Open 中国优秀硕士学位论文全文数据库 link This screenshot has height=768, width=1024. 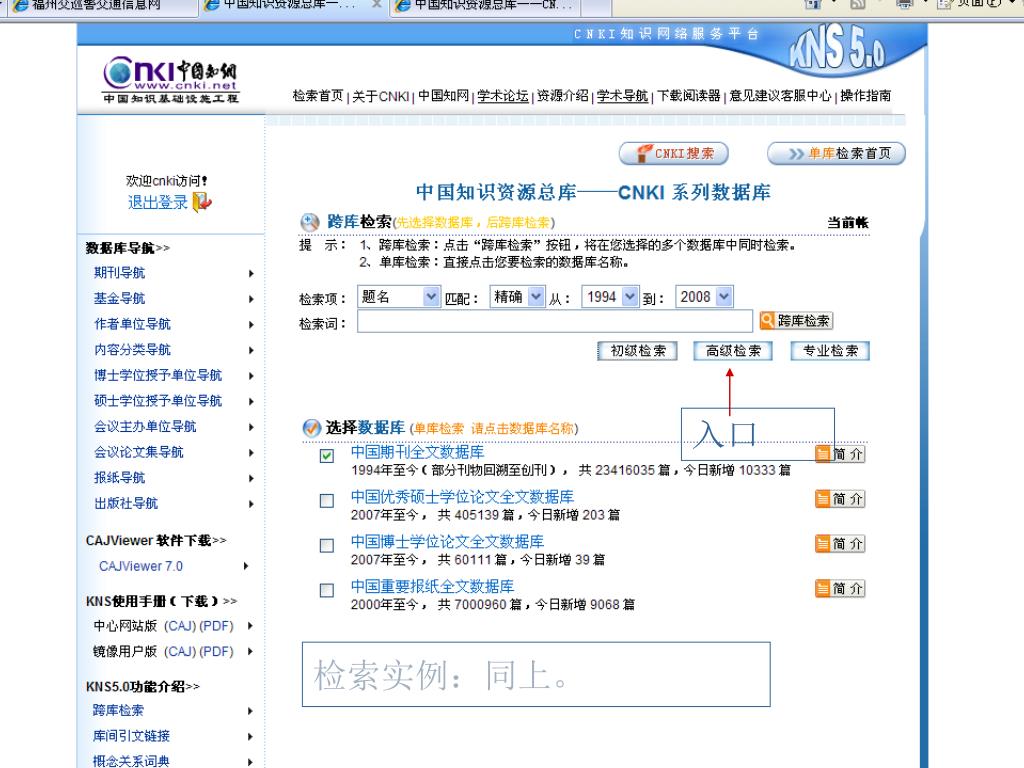[x=462, y=497]
